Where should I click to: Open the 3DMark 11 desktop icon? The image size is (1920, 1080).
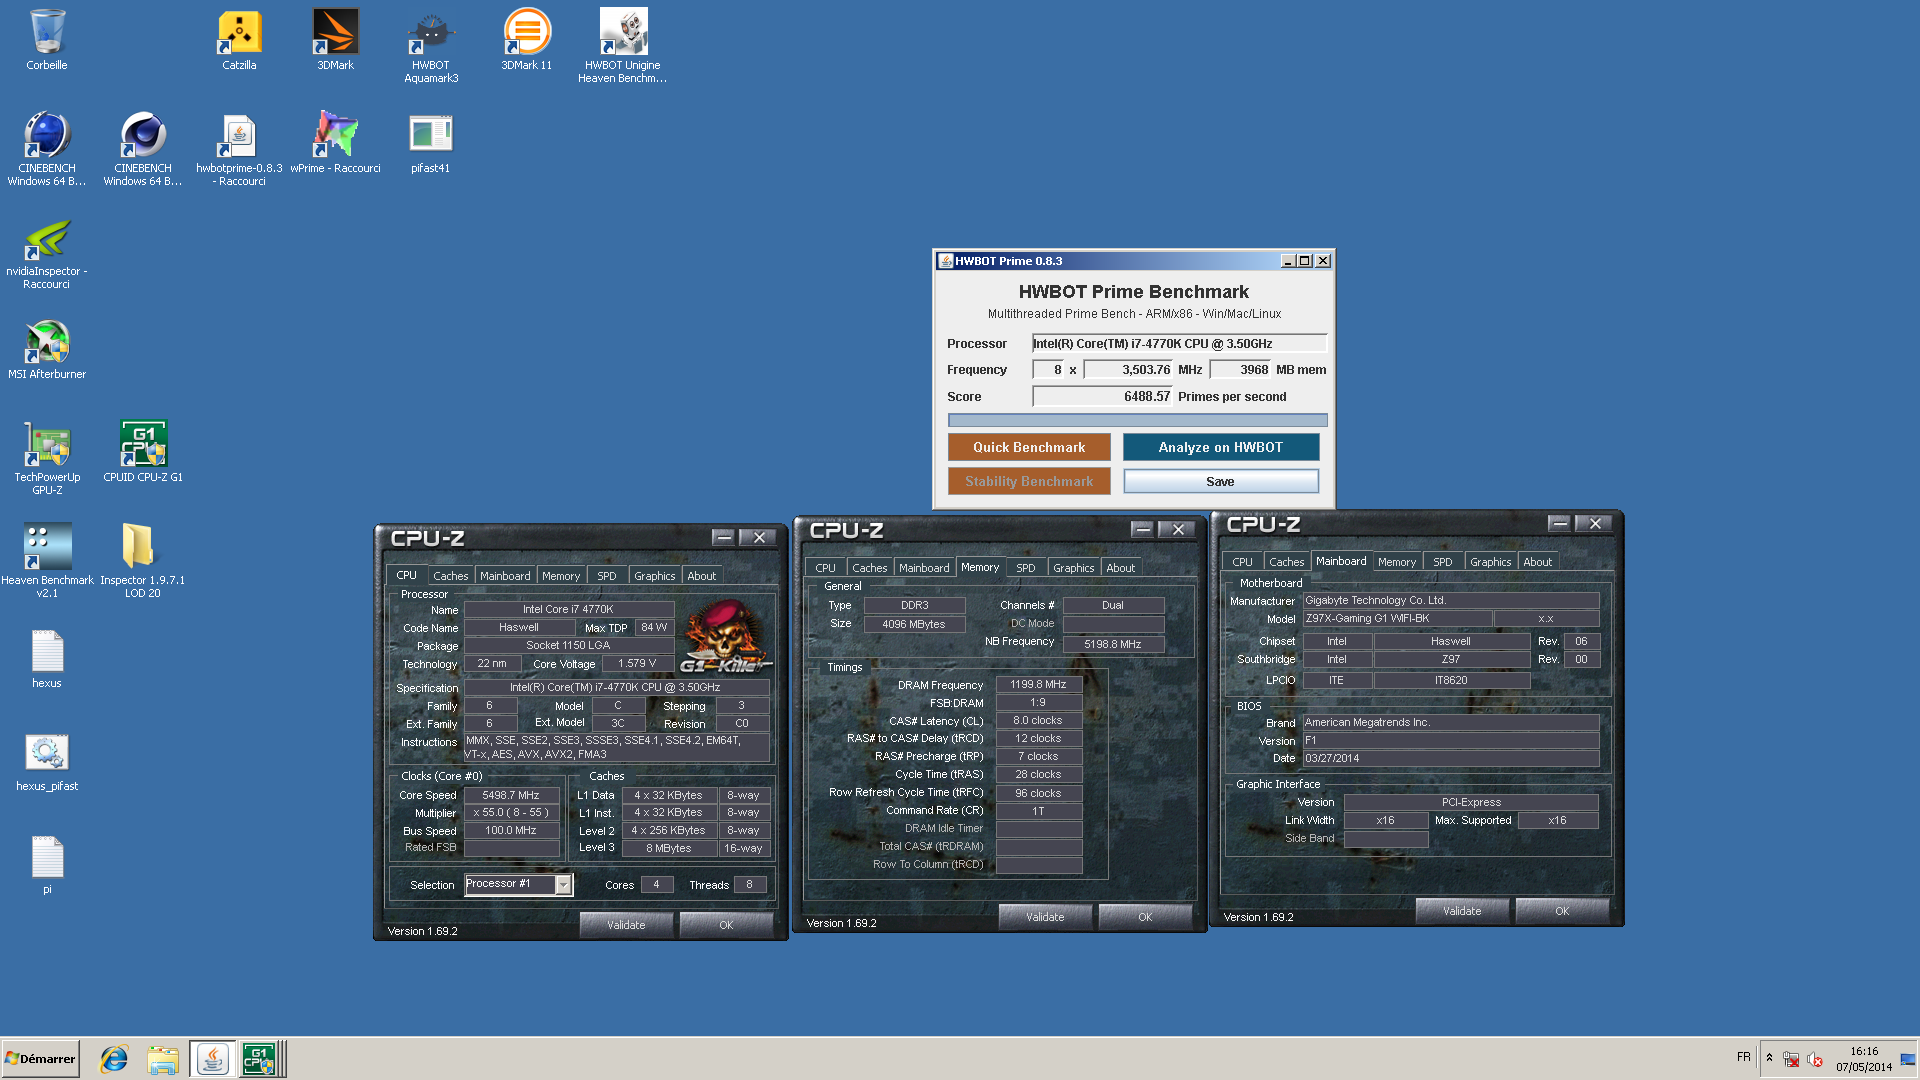(527, 40)
